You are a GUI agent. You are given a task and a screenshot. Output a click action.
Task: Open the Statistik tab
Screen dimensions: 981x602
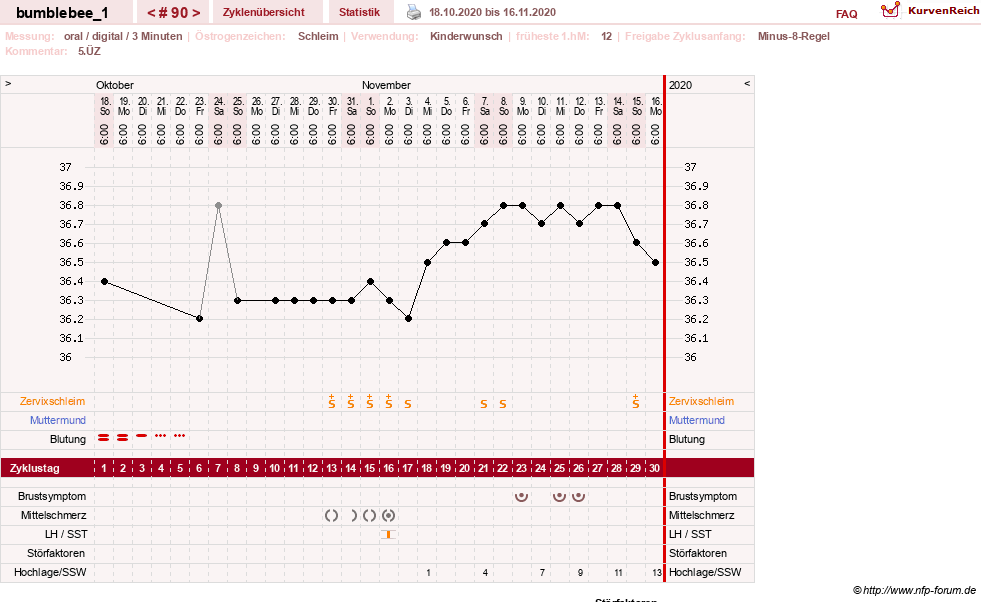click(x=359, y=12)
